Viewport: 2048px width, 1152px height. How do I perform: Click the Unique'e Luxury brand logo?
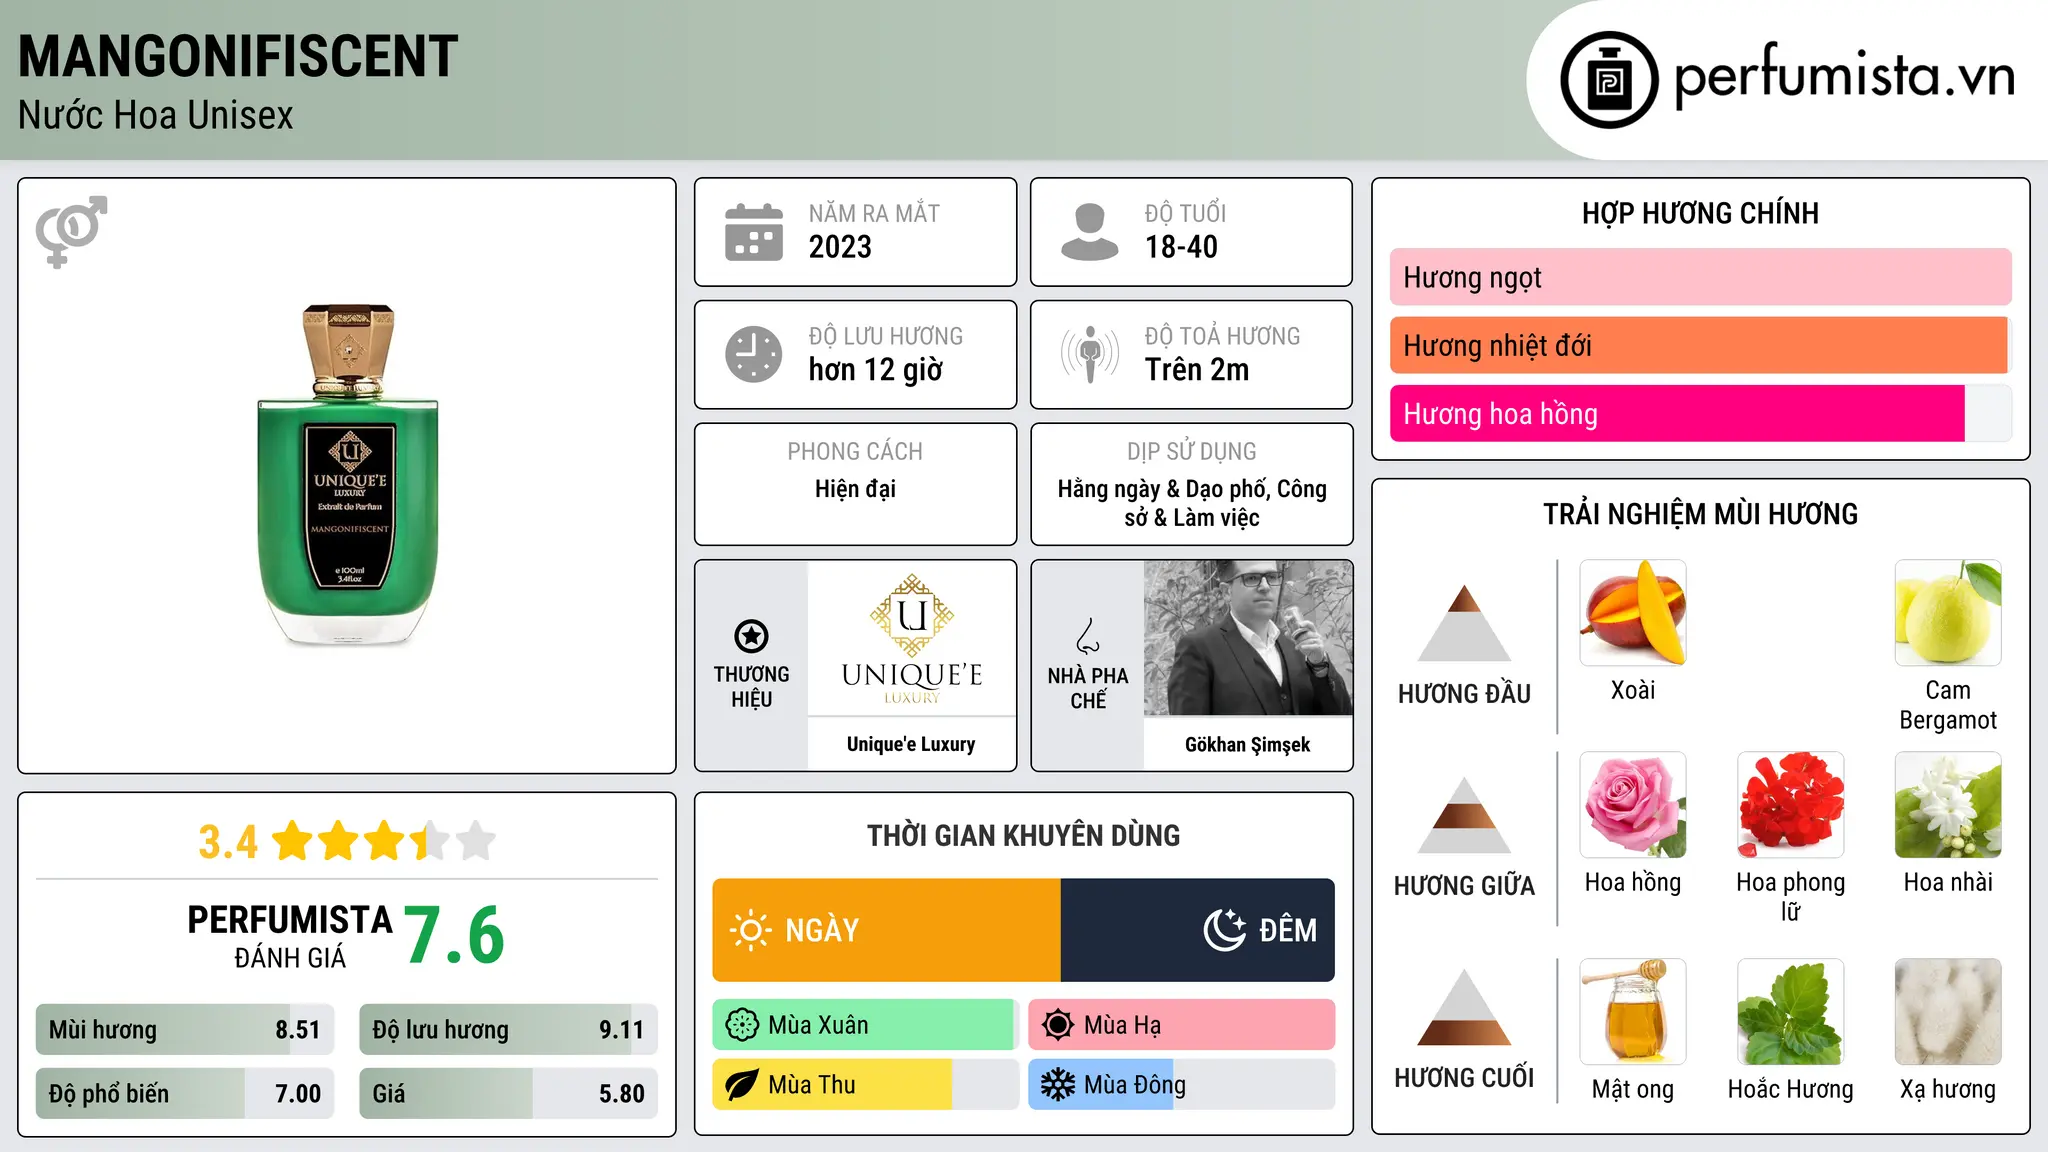pyautogui.click(x=911, y=639)
